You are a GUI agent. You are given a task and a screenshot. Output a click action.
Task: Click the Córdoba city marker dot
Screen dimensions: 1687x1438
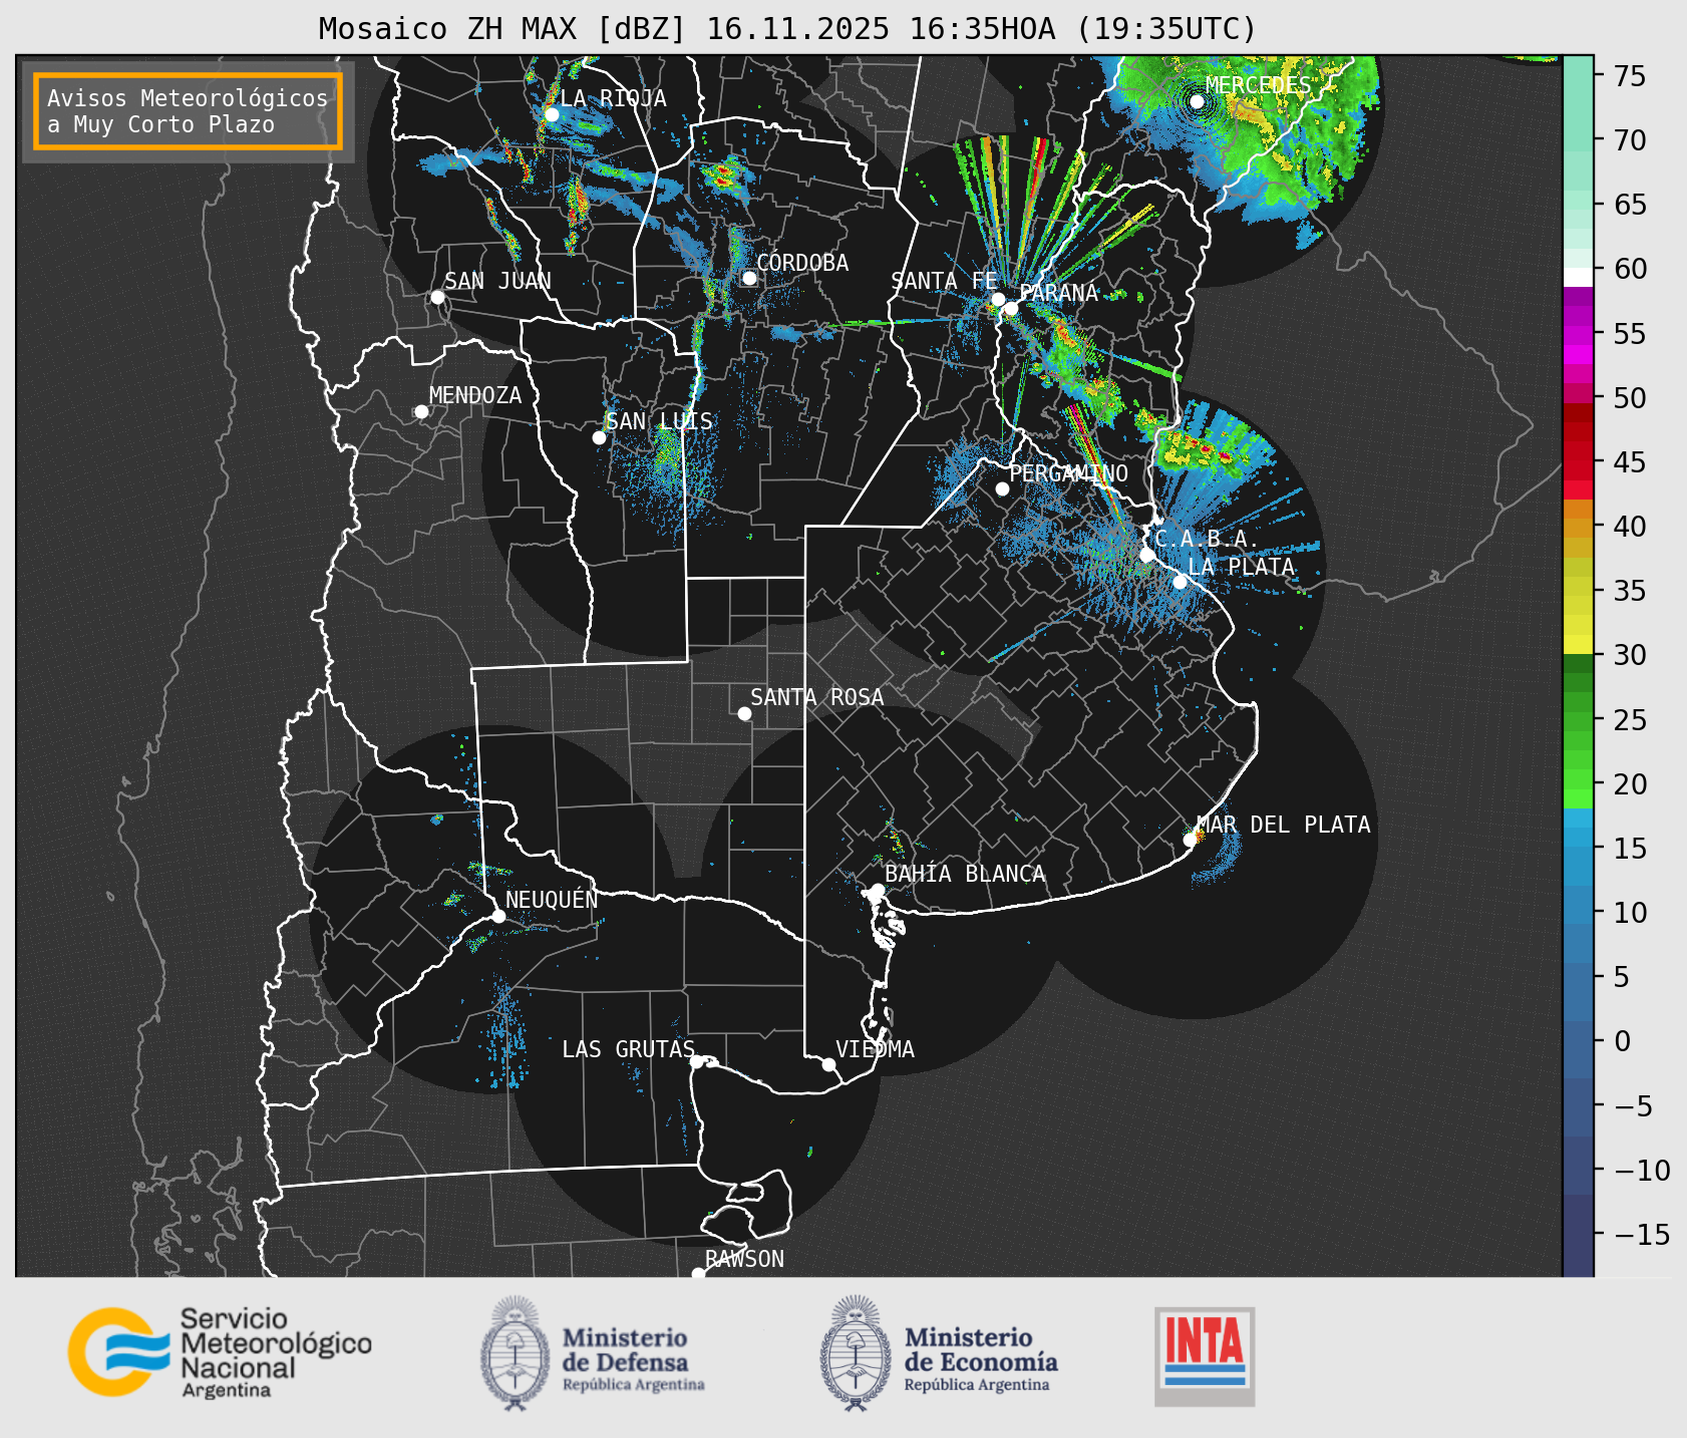coord(749,278)
